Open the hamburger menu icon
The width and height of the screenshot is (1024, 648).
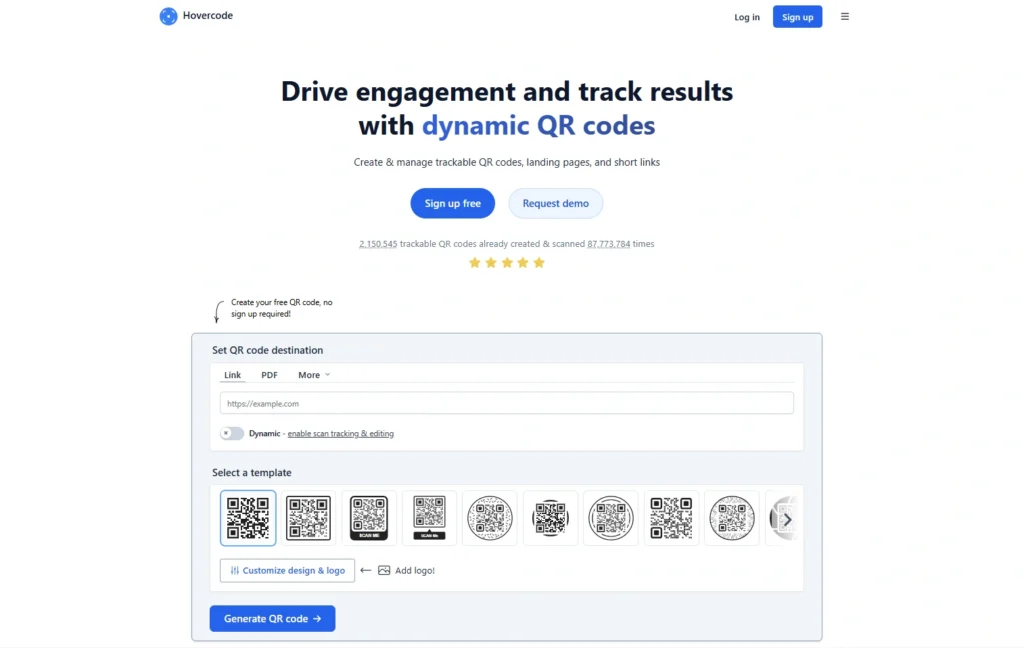[844, 16]
